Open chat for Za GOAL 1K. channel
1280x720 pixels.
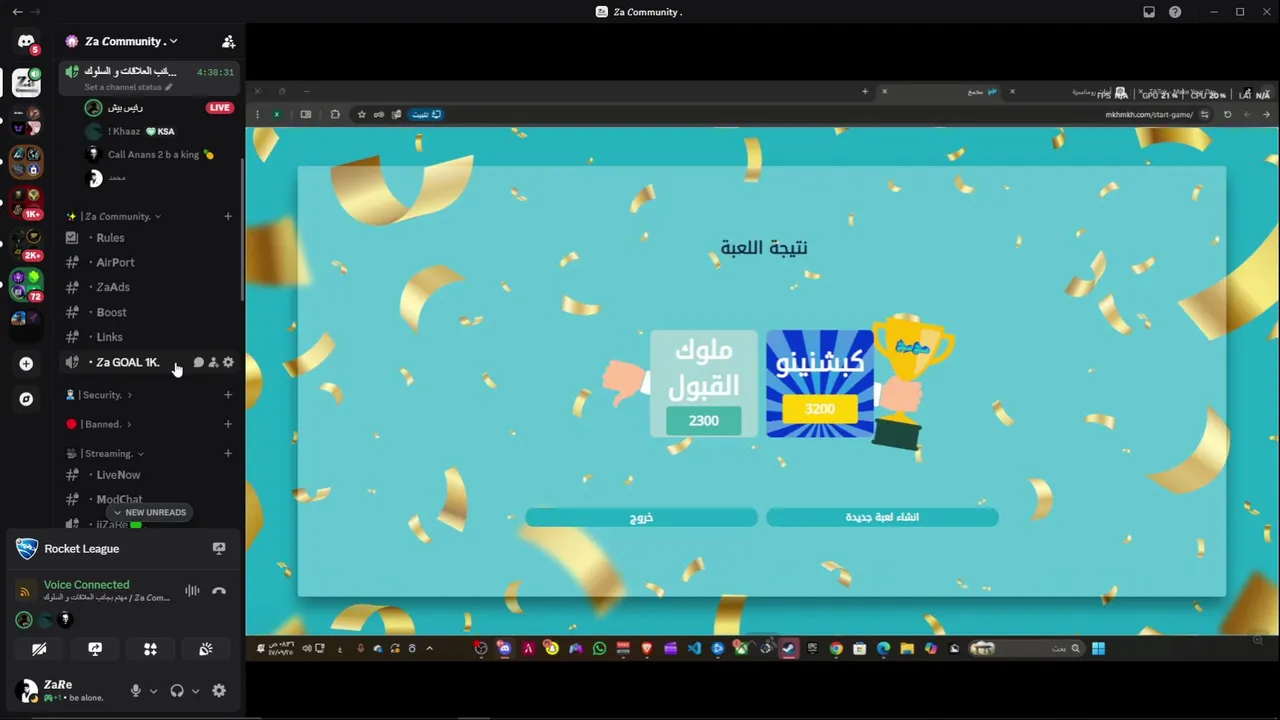pos(198,362)
